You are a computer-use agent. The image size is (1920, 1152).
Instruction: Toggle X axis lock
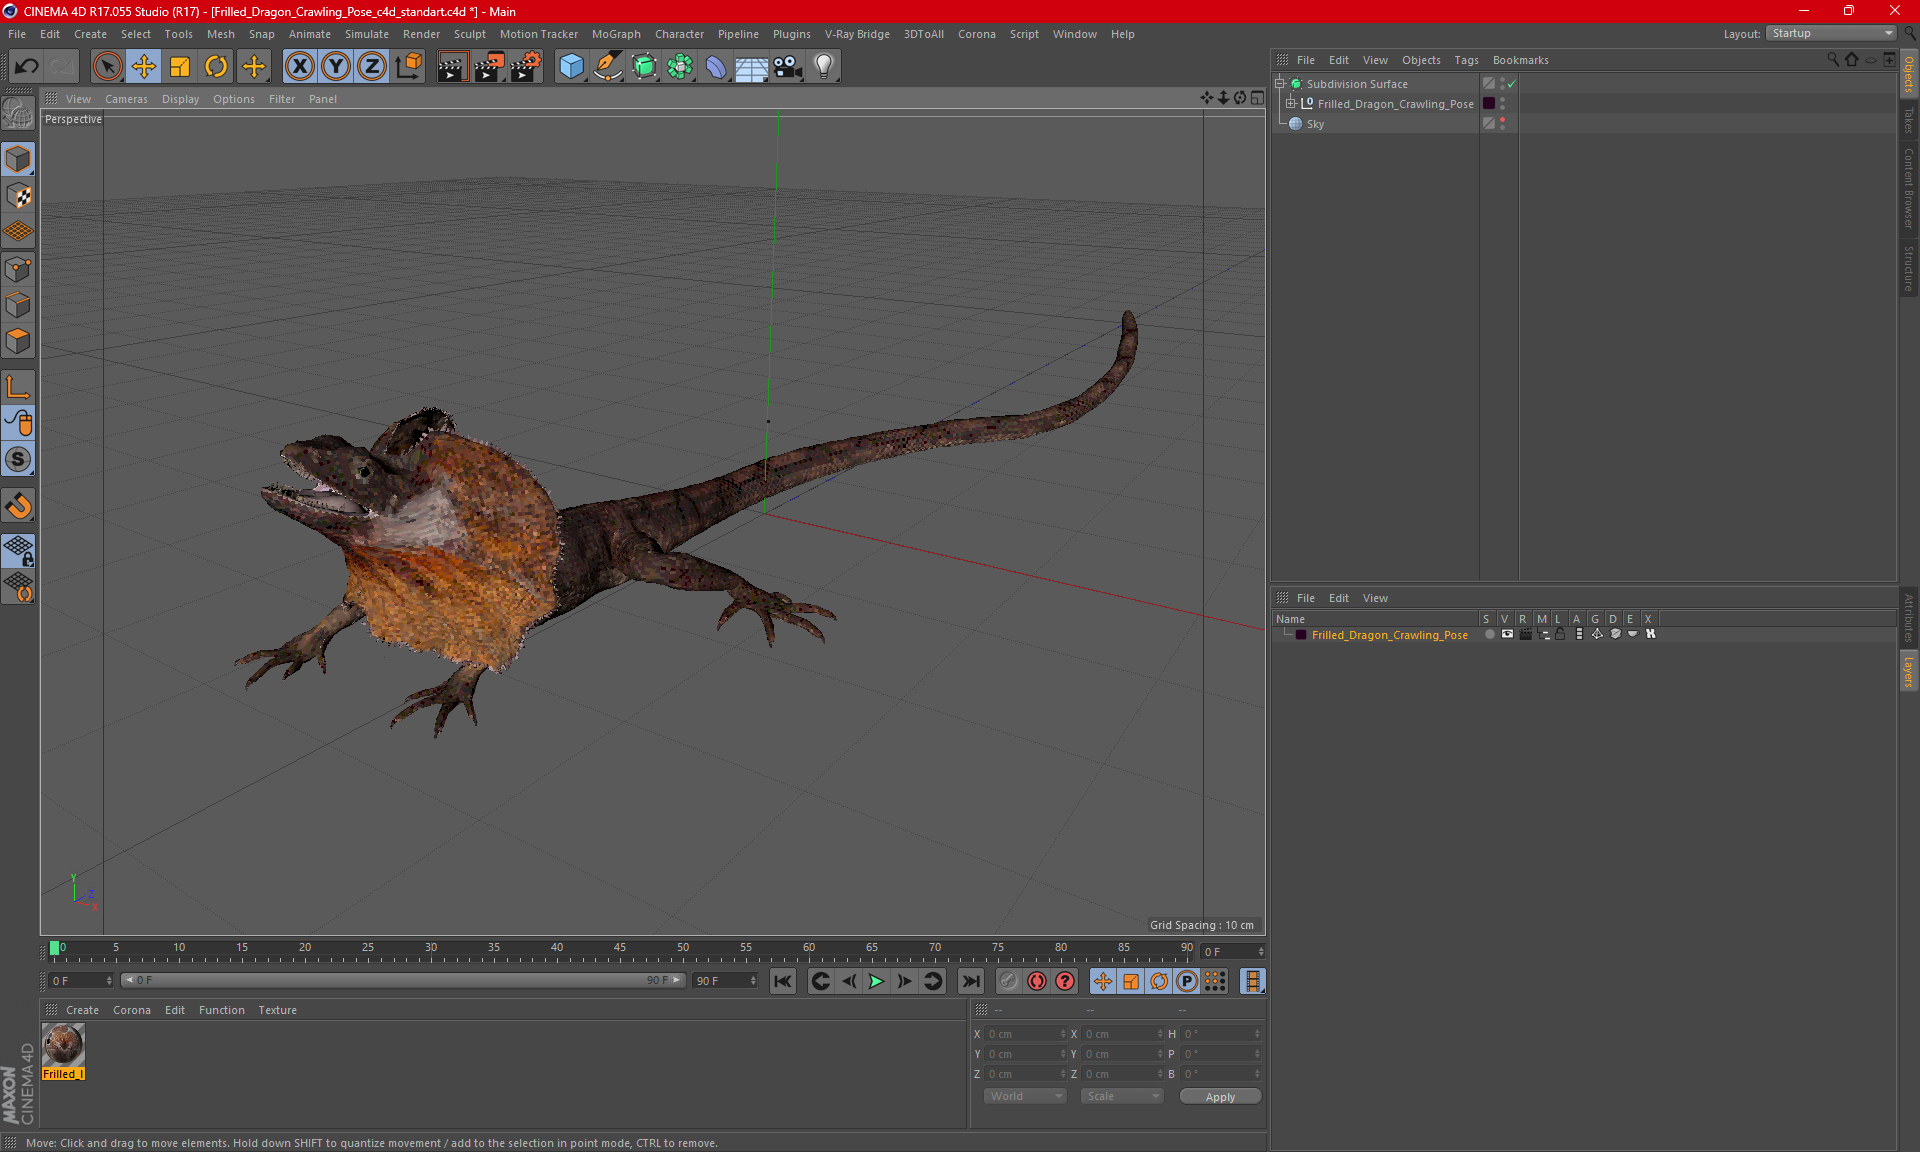[299, 67]
